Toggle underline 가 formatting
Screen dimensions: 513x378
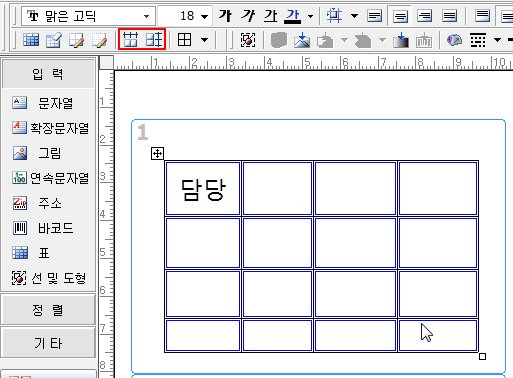pyautogui.click(x=270, y=15)
